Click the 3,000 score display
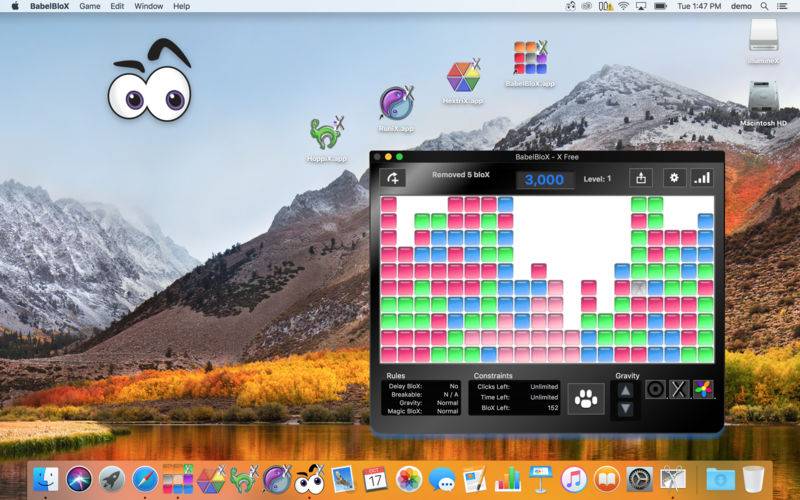This screenshot has width=800, height=500. point(545,179)
